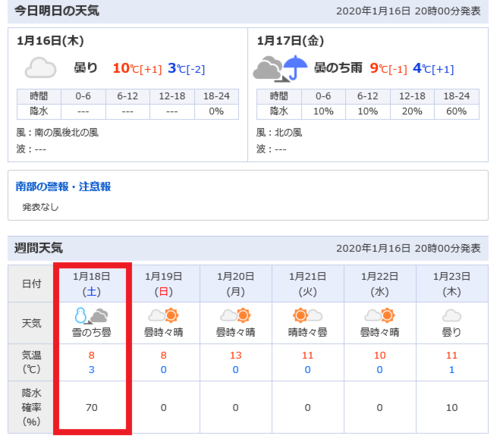Select the 1月16日(木) date title
This screenshot has height=442, width=500.
tap(50, 41)
